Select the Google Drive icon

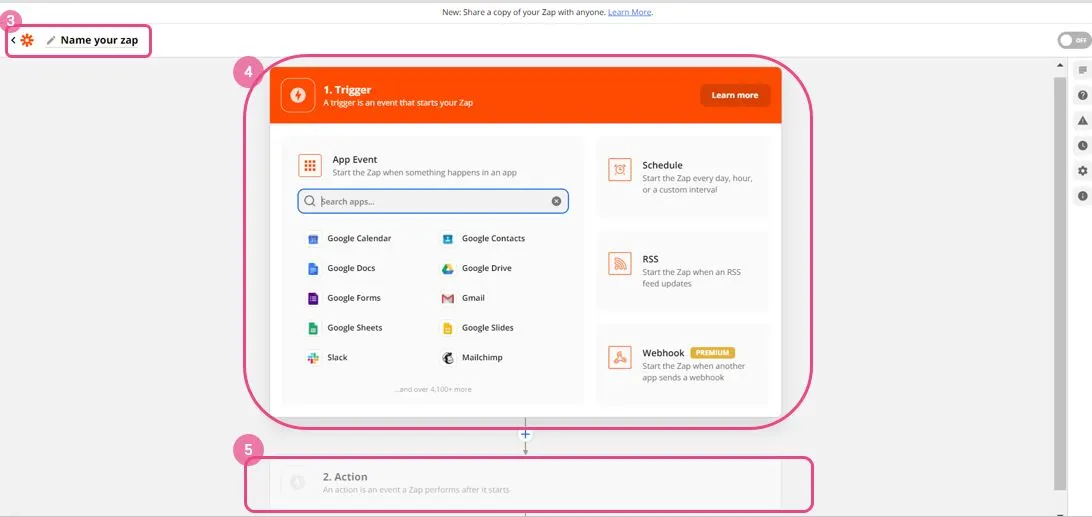pos(448,269)
